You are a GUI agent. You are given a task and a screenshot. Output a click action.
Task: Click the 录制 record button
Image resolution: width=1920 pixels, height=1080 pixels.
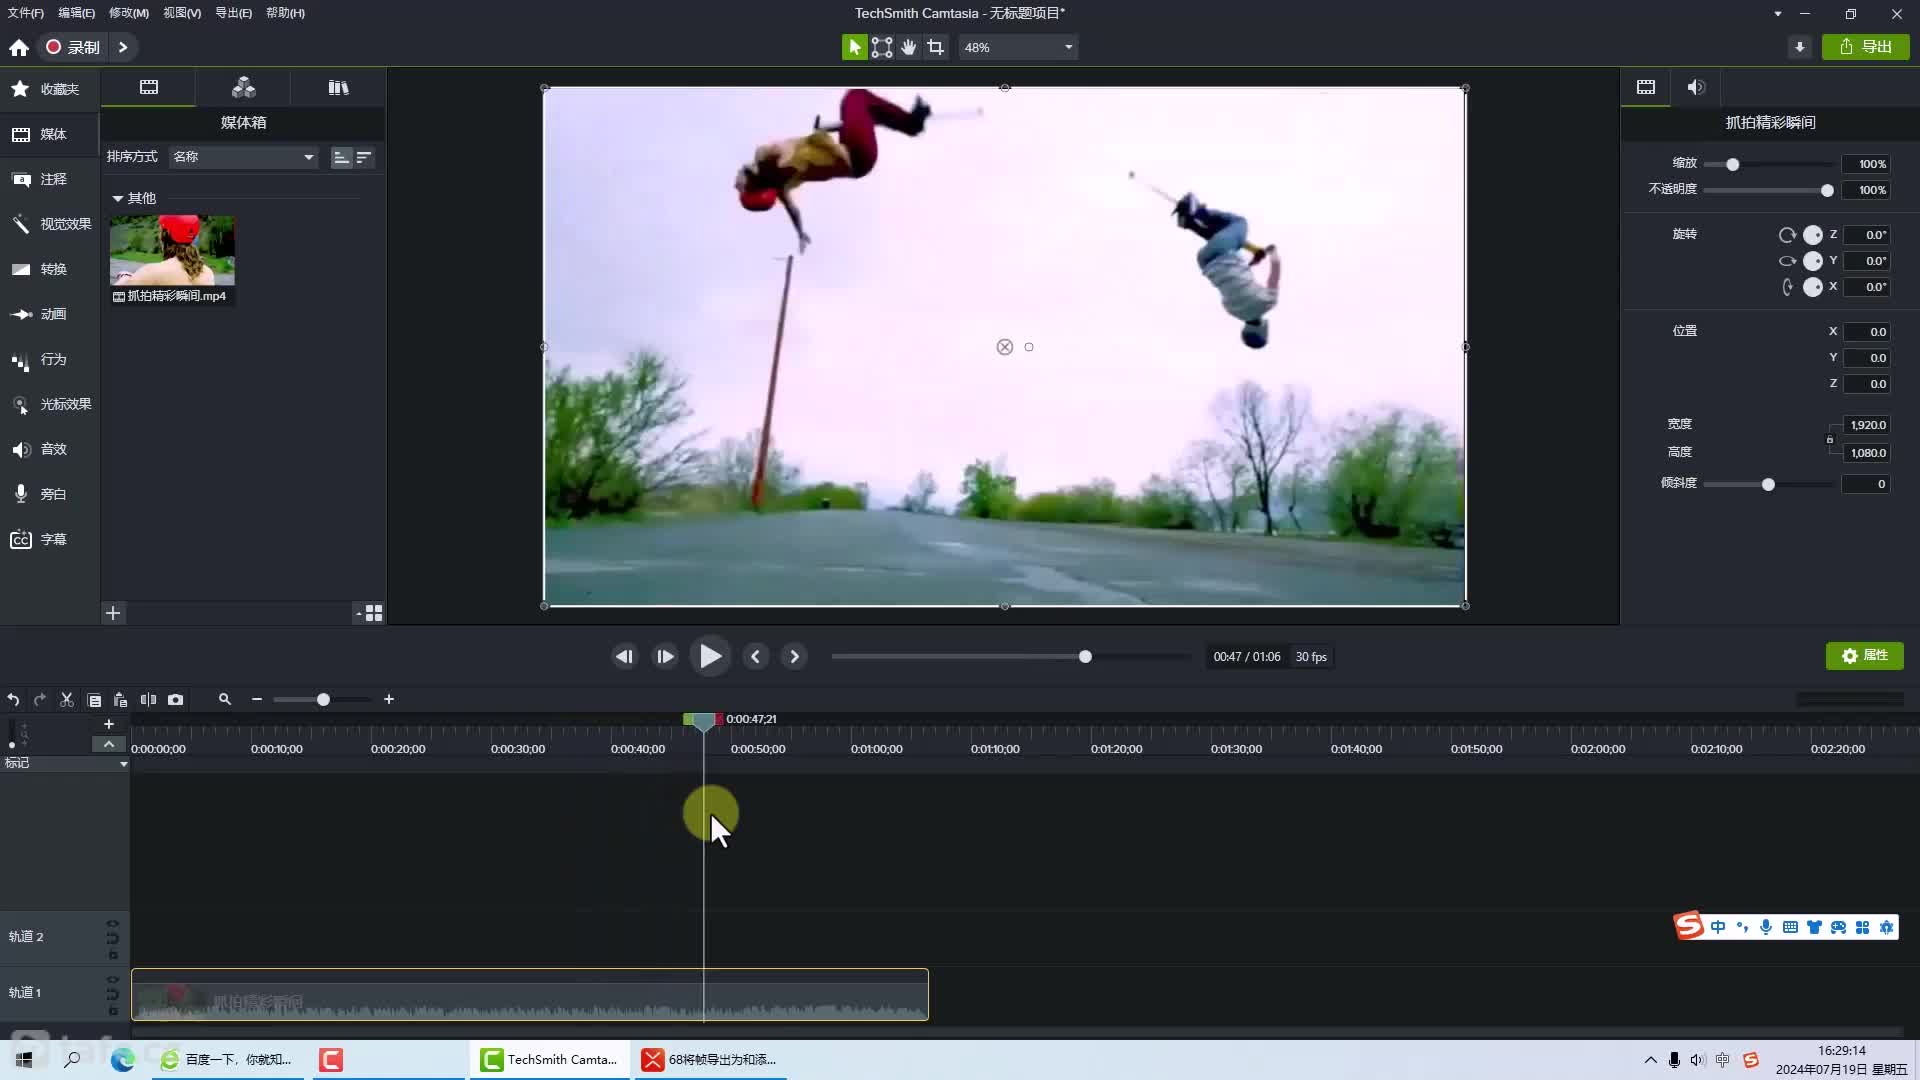[x=73, y=47]
